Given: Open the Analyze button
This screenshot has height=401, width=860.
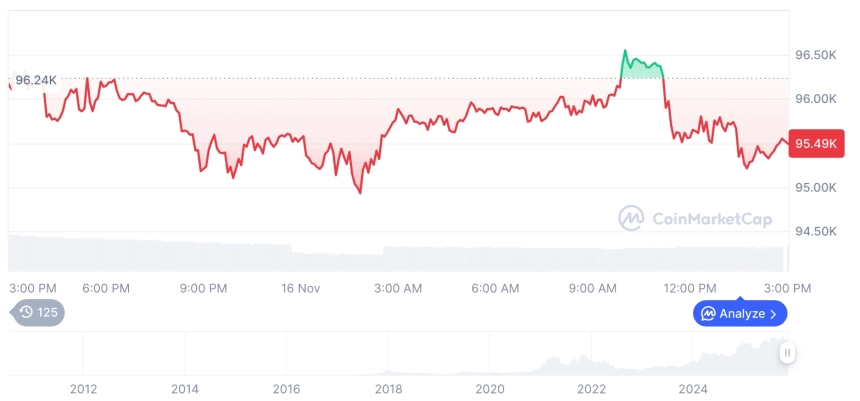Looking at the screenshot, I should click(x=740, y=314).
